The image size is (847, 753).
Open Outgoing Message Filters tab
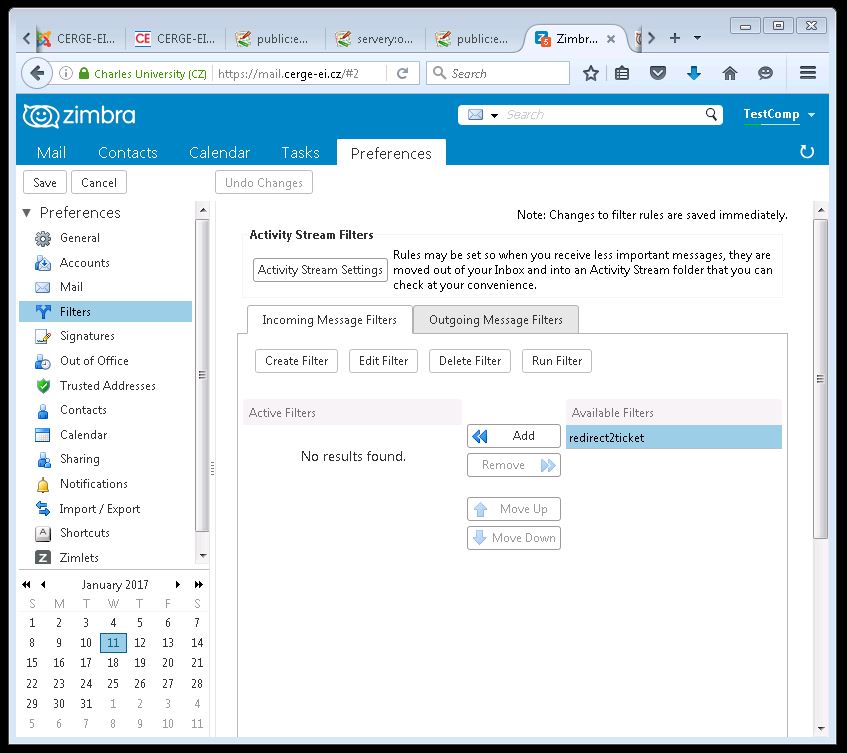[x=495, y=320]
